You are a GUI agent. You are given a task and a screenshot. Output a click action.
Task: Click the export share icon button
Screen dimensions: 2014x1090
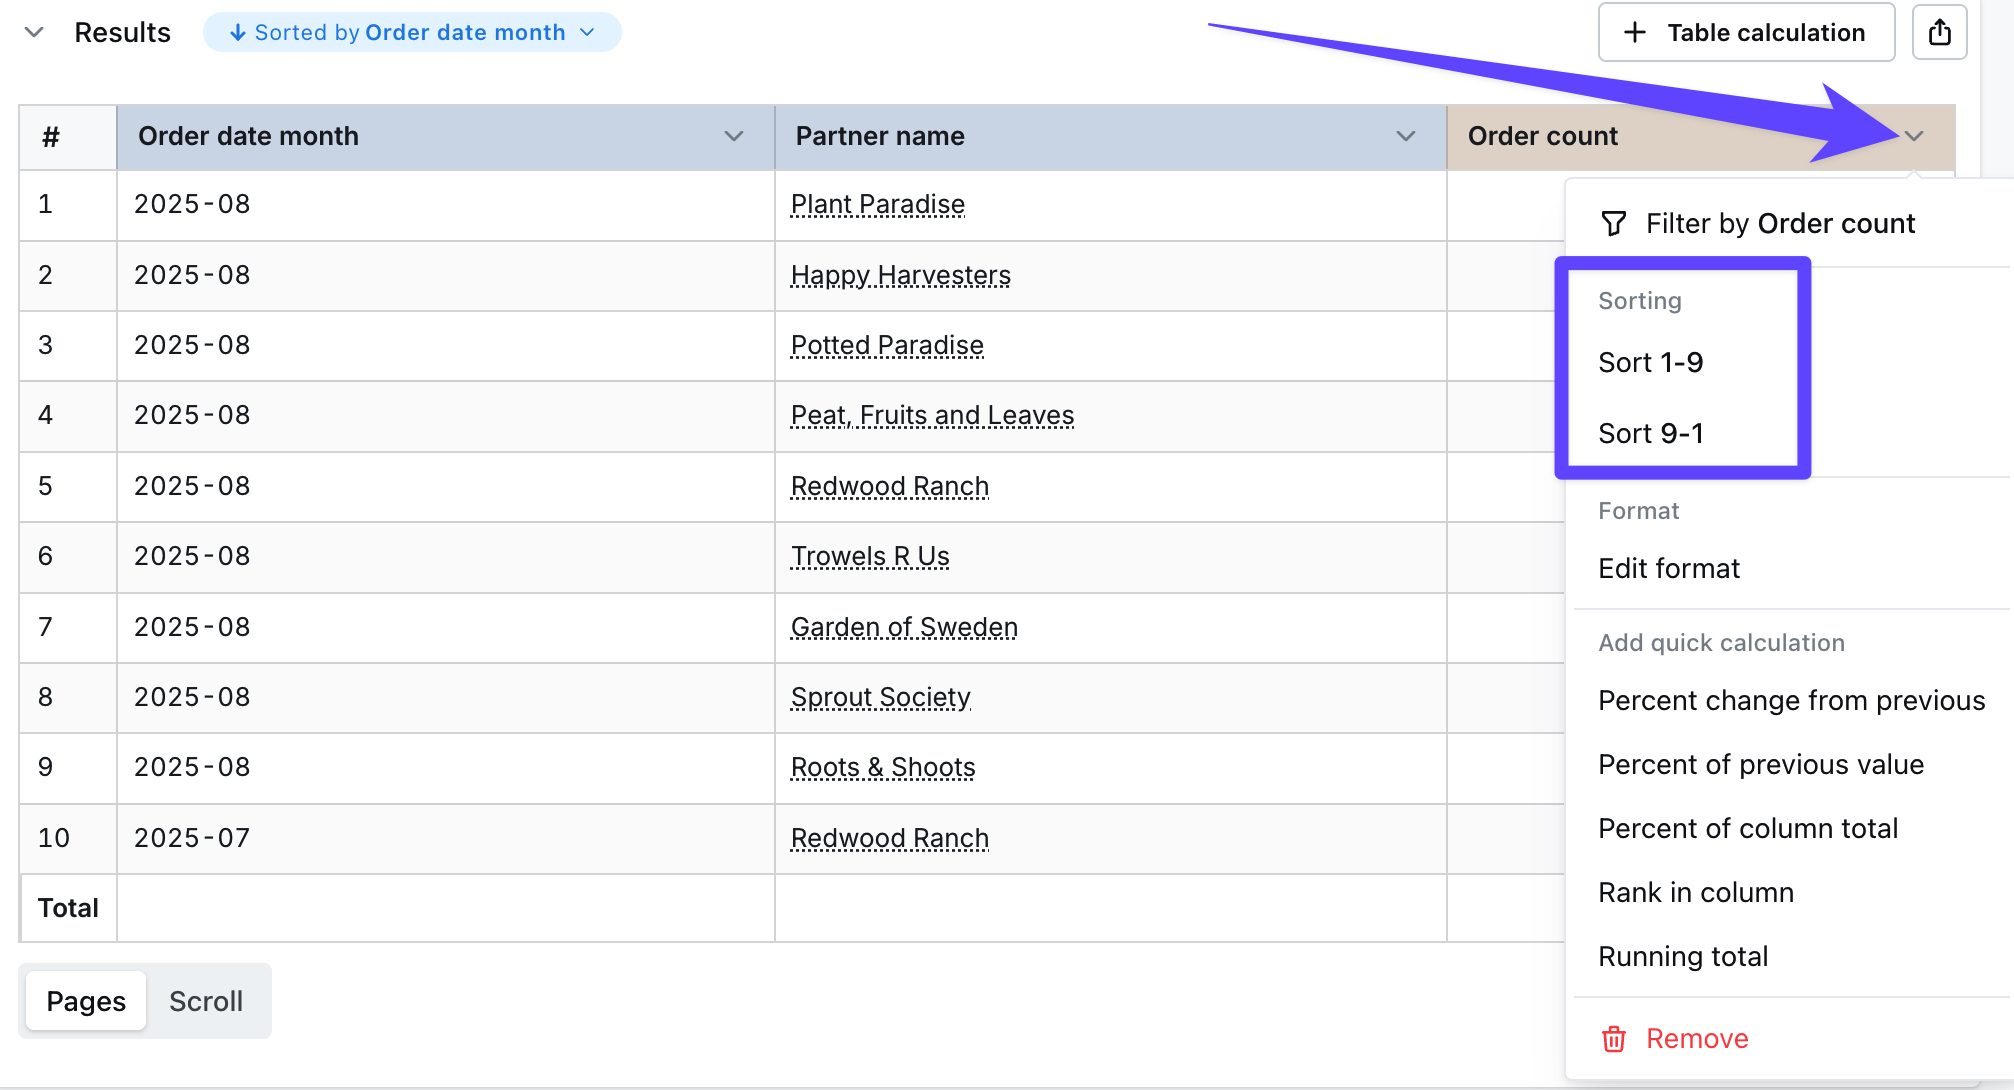[1939, 32]
